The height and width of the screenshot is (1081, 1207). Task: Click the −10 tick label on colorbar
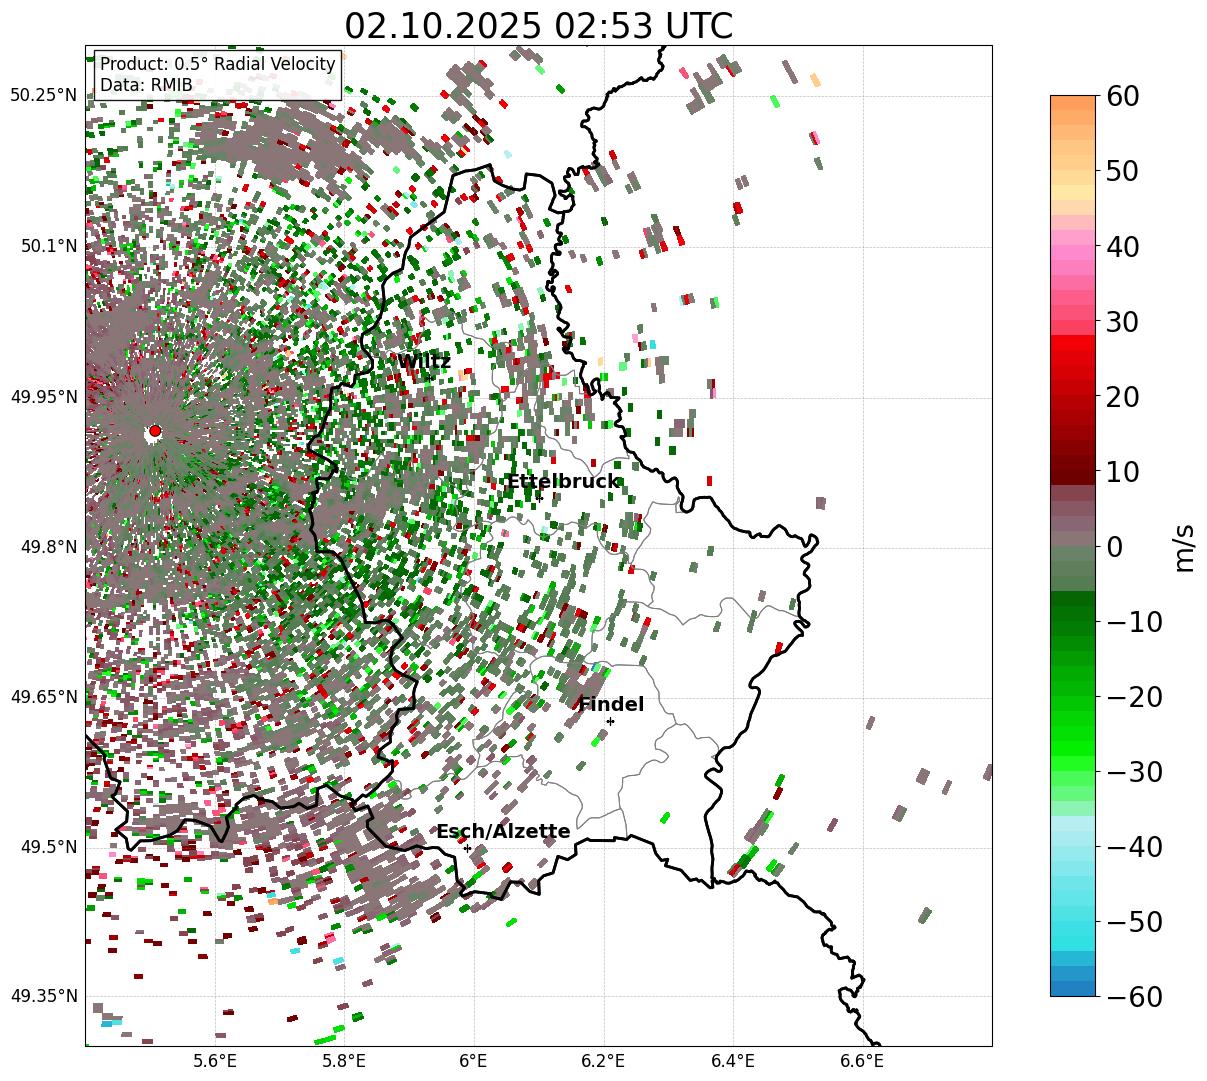(1135, 621)
